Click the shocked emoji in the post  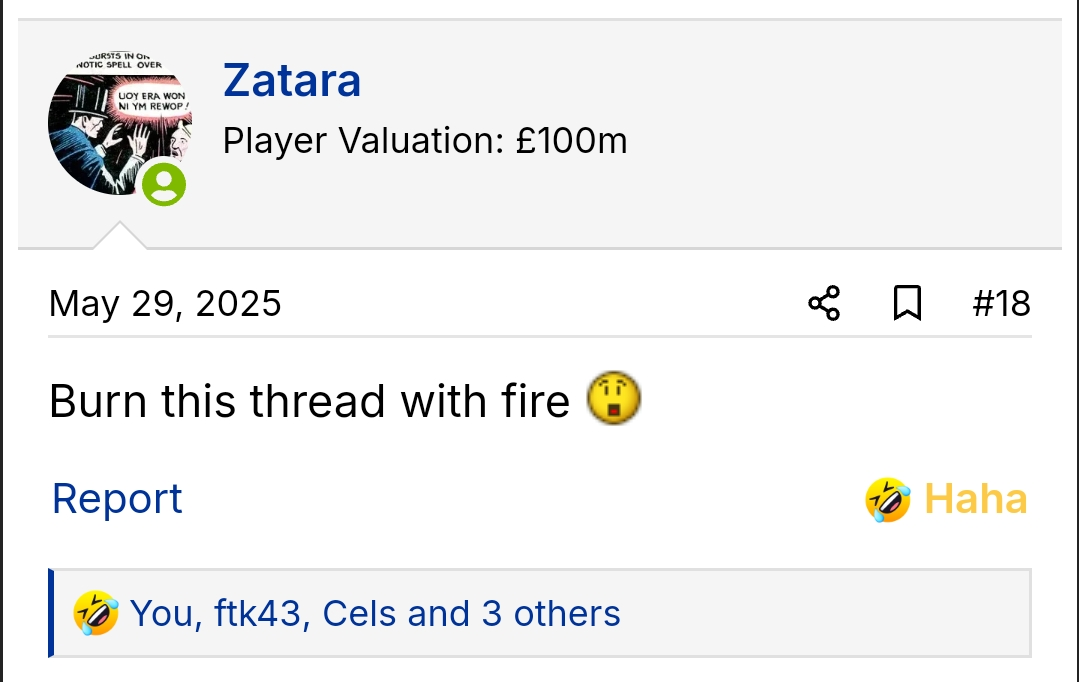[x=613, y=400]
